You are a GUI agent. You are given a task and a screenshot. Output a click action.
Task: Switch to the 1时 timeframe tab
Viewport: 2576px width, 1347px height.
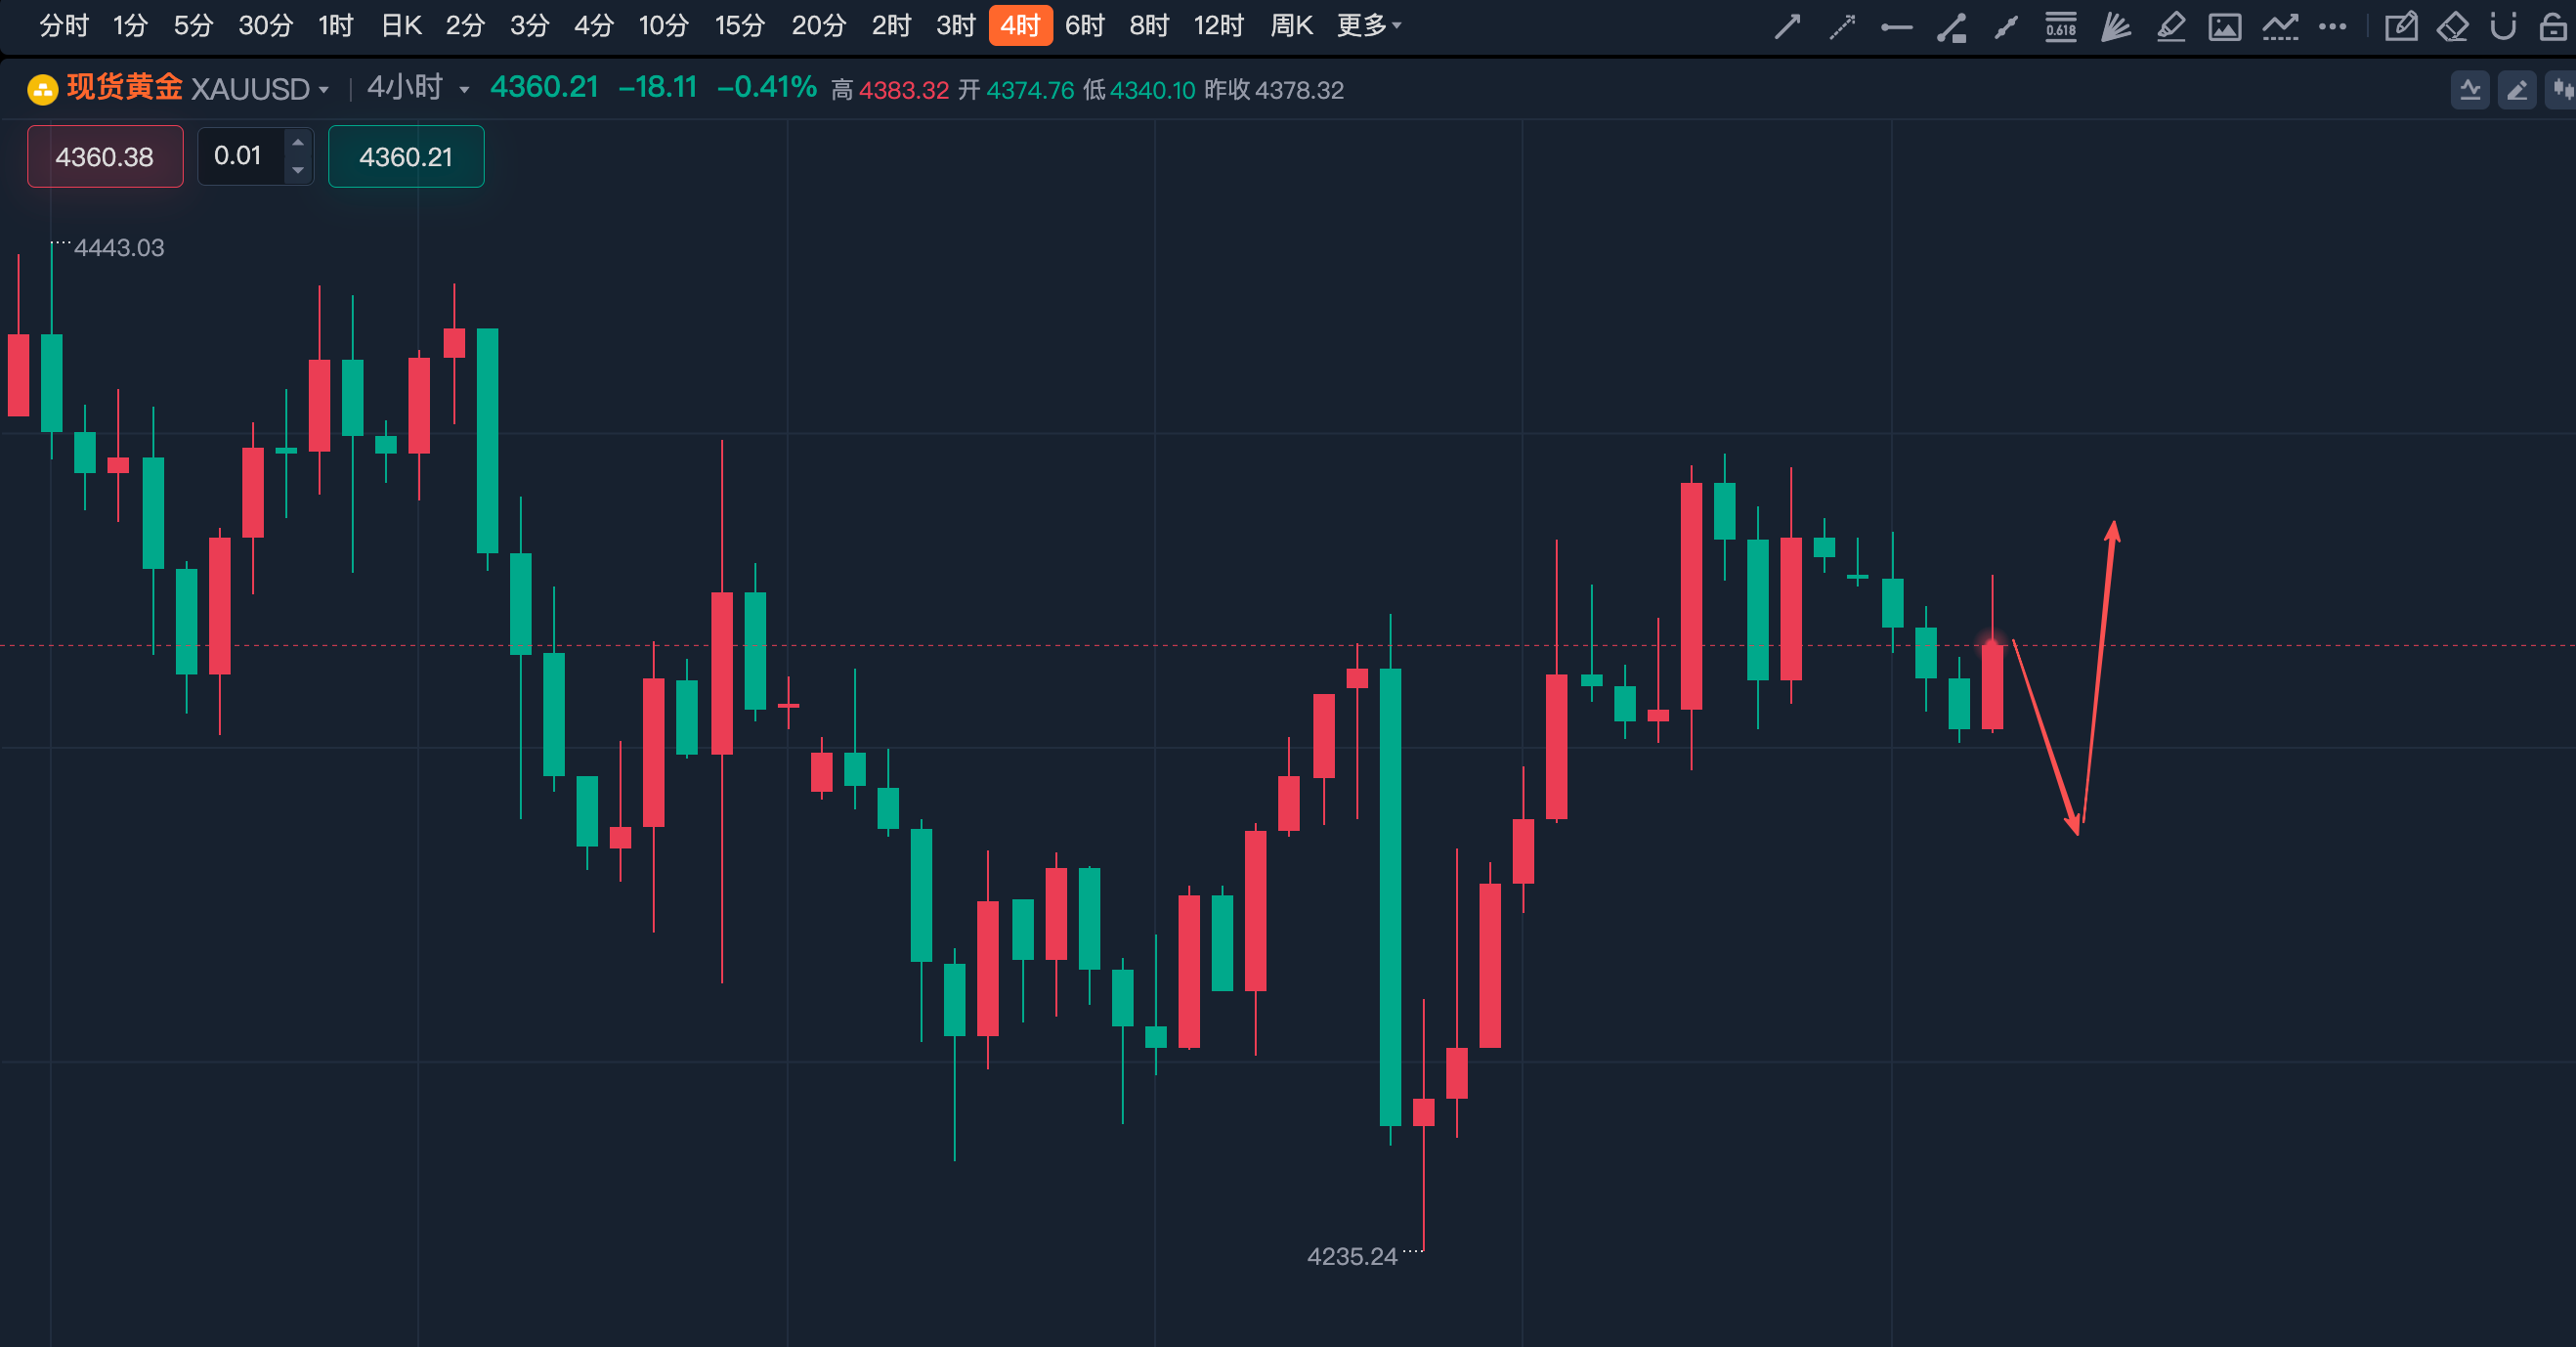click(336, 26)
